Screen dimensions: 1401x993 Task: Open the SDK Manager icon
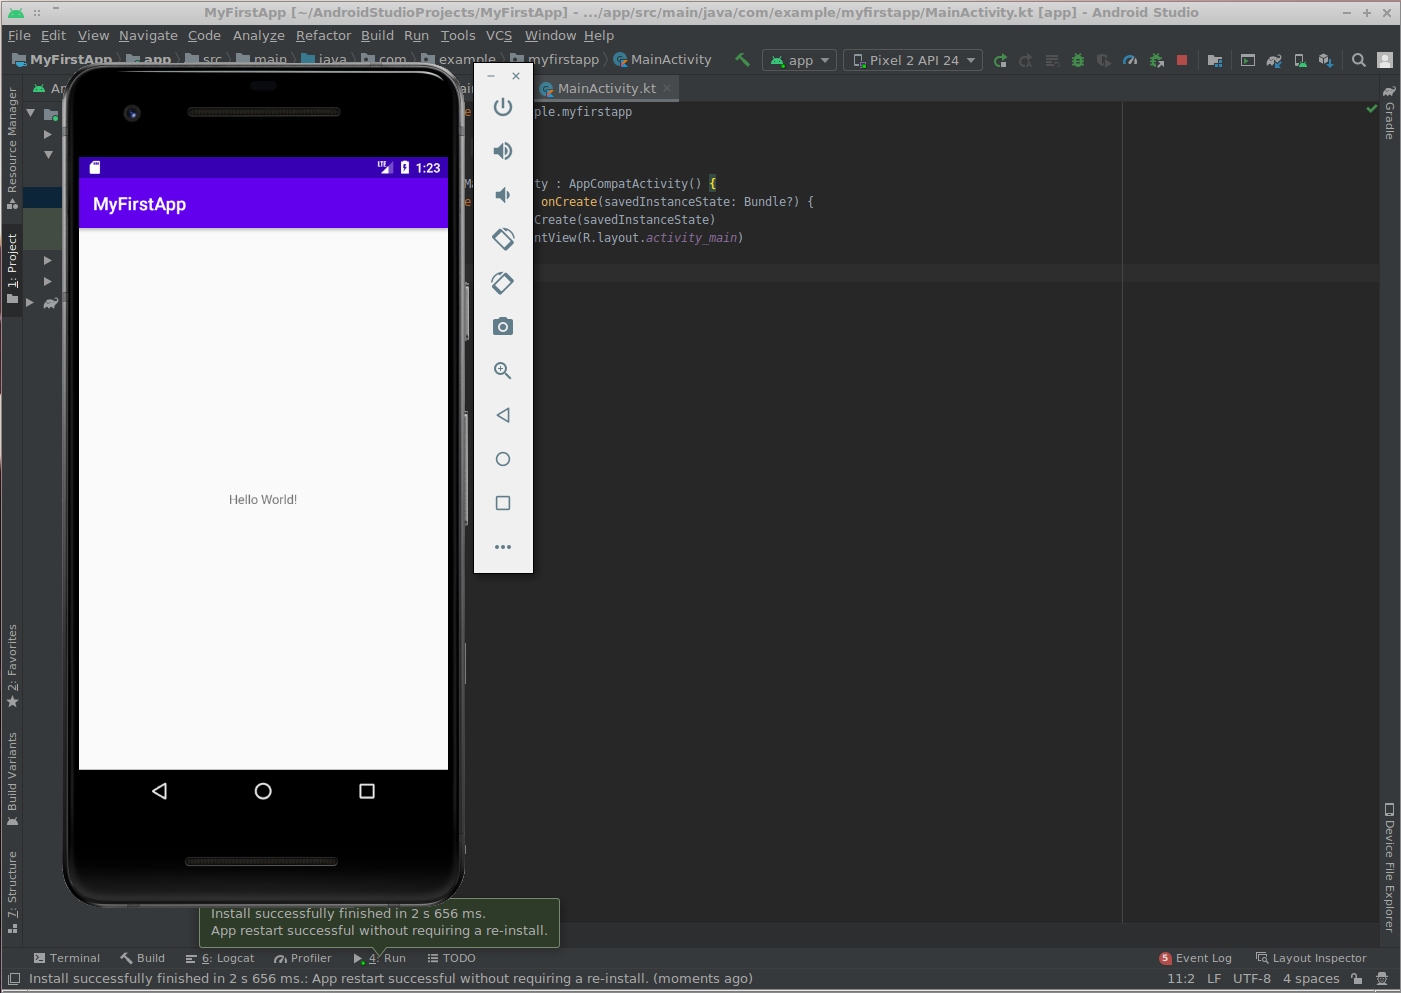click(1326, 60)
